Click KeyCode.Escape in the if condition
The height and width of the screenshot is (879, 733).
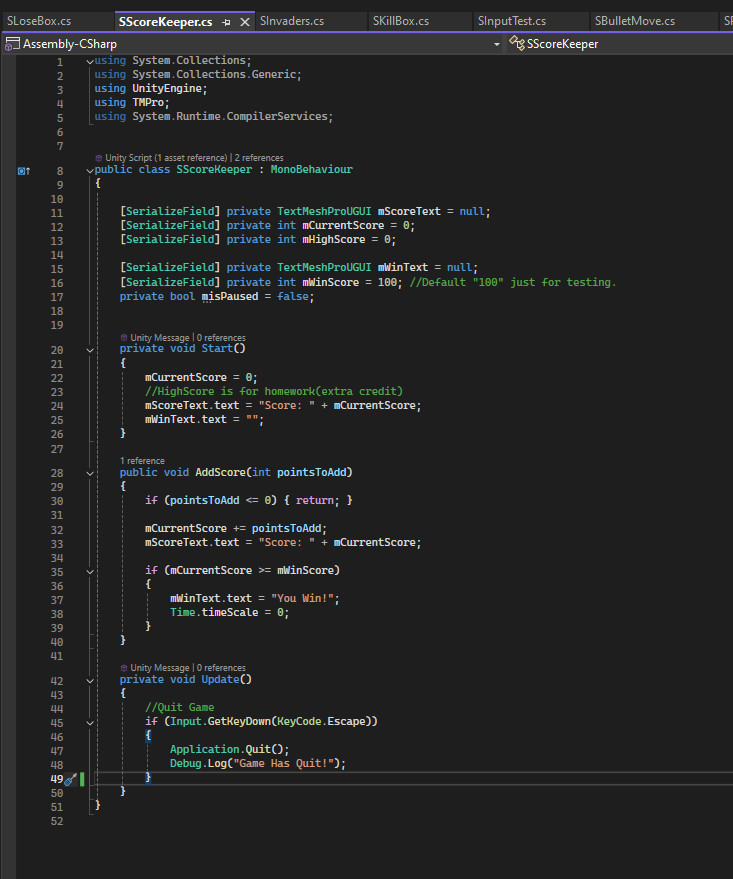pyautogui.click(x=321, y=721)
